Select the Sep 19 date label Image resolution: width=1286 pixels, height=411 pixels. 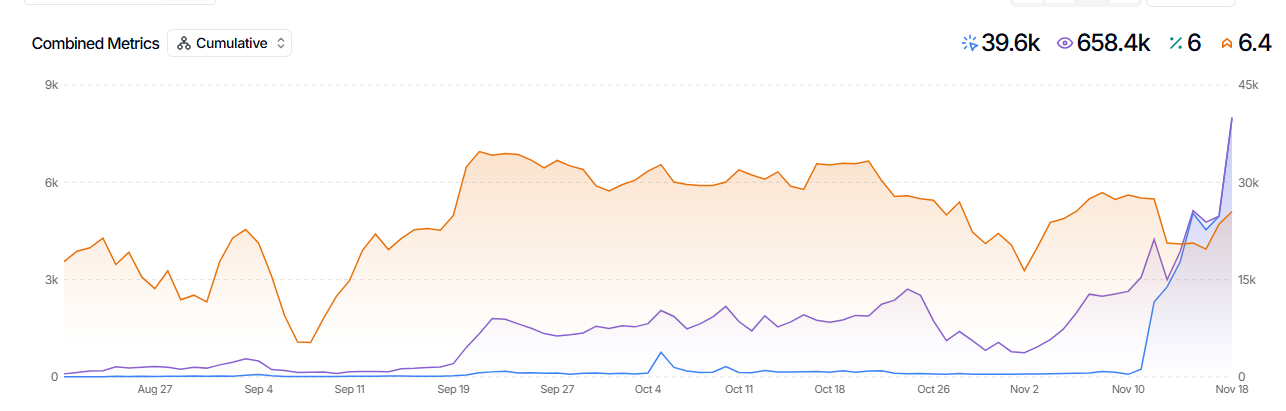coord(455,389)
